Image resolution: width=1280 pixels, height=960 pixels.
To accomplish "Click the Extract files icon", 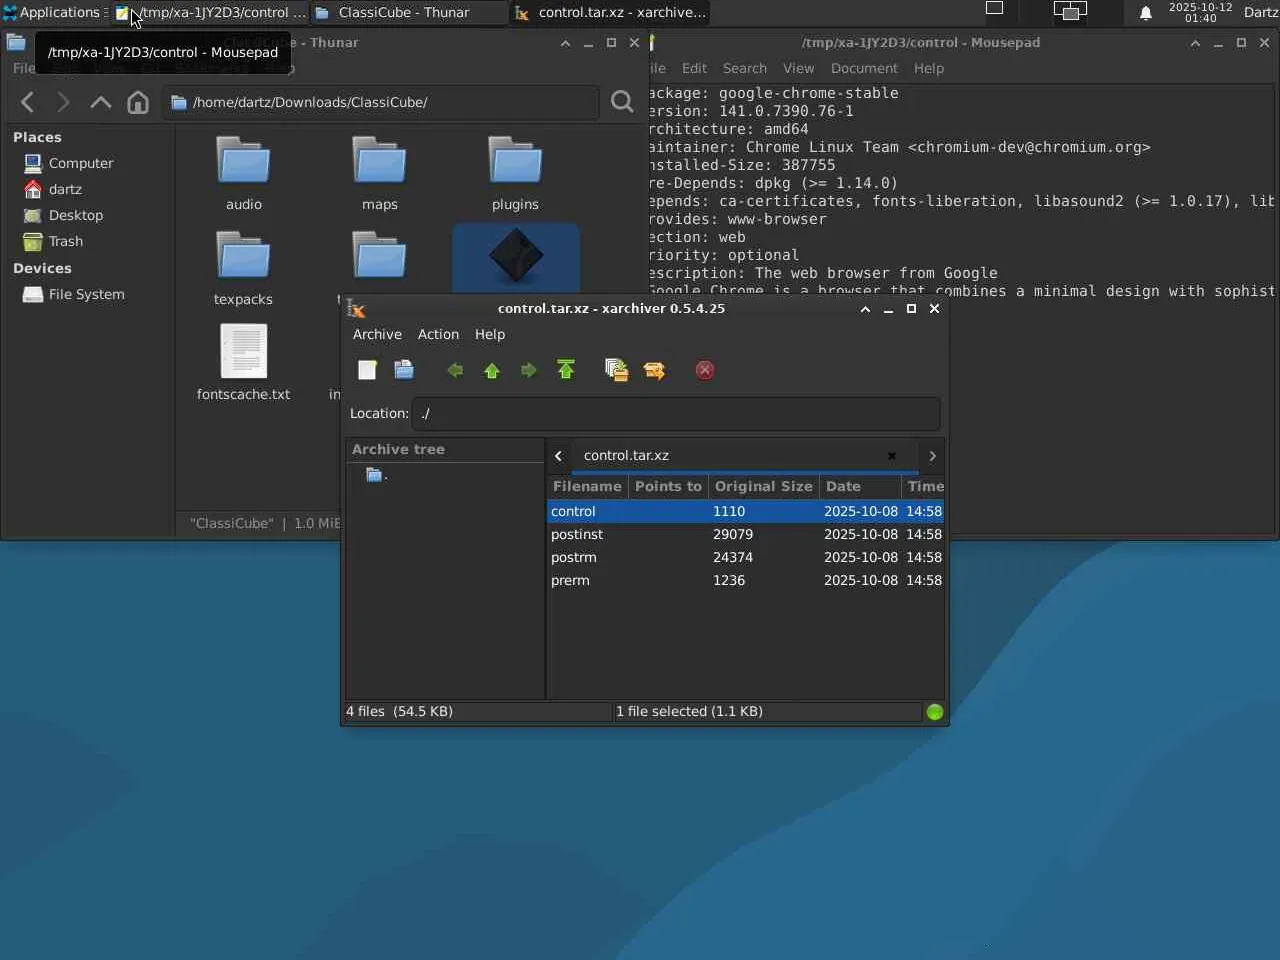I will coord(654,370).
